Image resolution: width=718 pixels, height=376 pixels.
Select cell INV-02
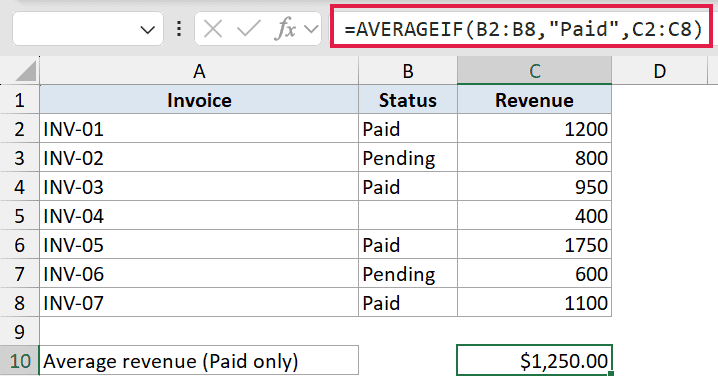tap(199, 158)
